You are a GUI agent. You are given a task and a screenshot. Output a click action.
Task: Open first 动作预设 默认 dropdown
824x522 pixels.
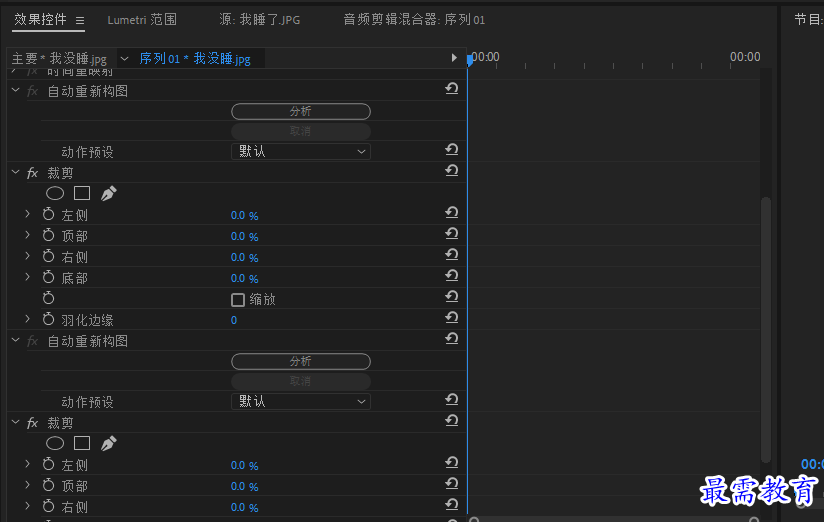click(x=301, y=151)
